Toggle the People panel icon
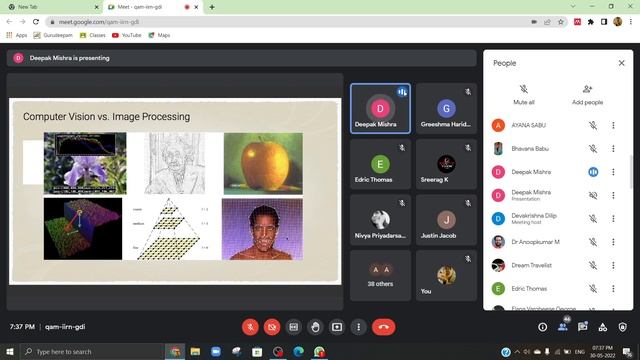 click(x=563, y=327)
